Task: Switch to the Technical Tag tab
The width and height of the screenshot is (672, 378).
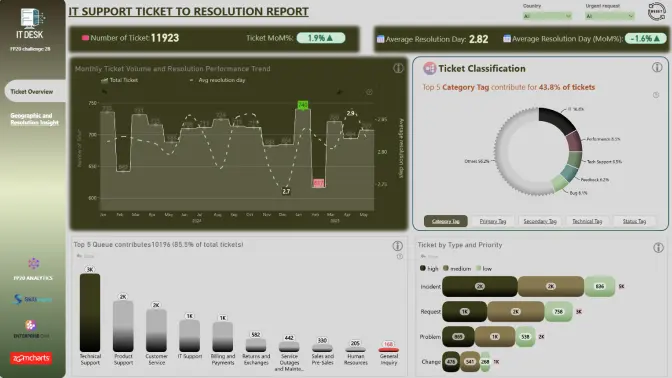Action: [587, 221]
